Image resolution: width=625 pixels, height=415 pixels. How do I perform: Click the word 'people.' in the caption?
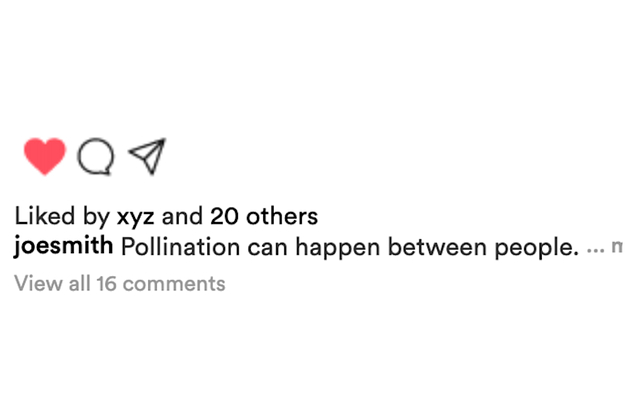[537, 248]
